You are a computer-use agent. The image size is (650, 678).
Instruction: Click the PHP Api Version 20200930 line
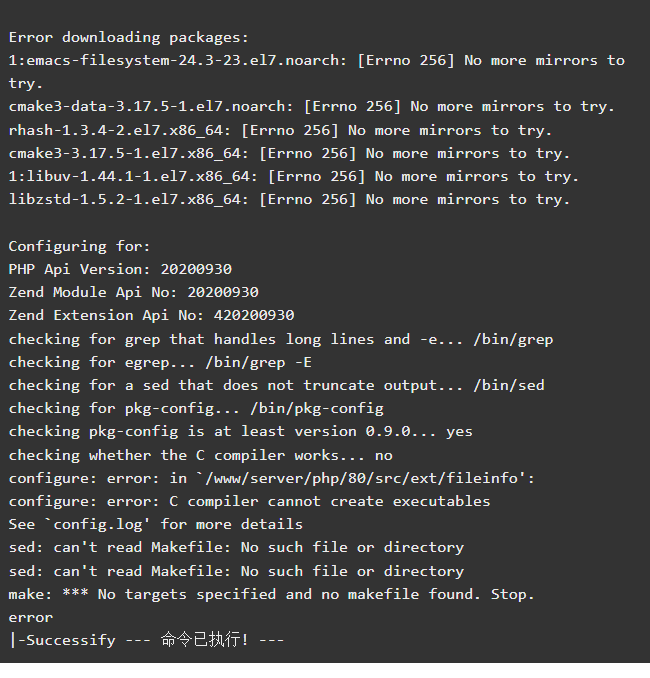[x=120, y=269]
